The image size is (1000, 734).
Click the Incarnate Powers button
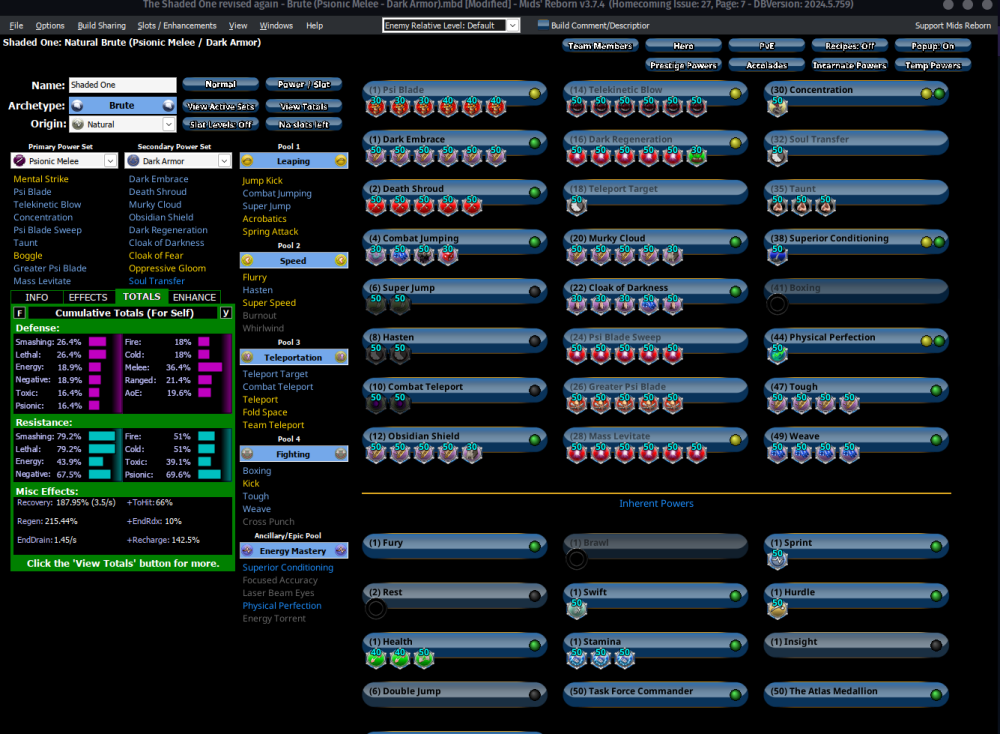[849, 65]
